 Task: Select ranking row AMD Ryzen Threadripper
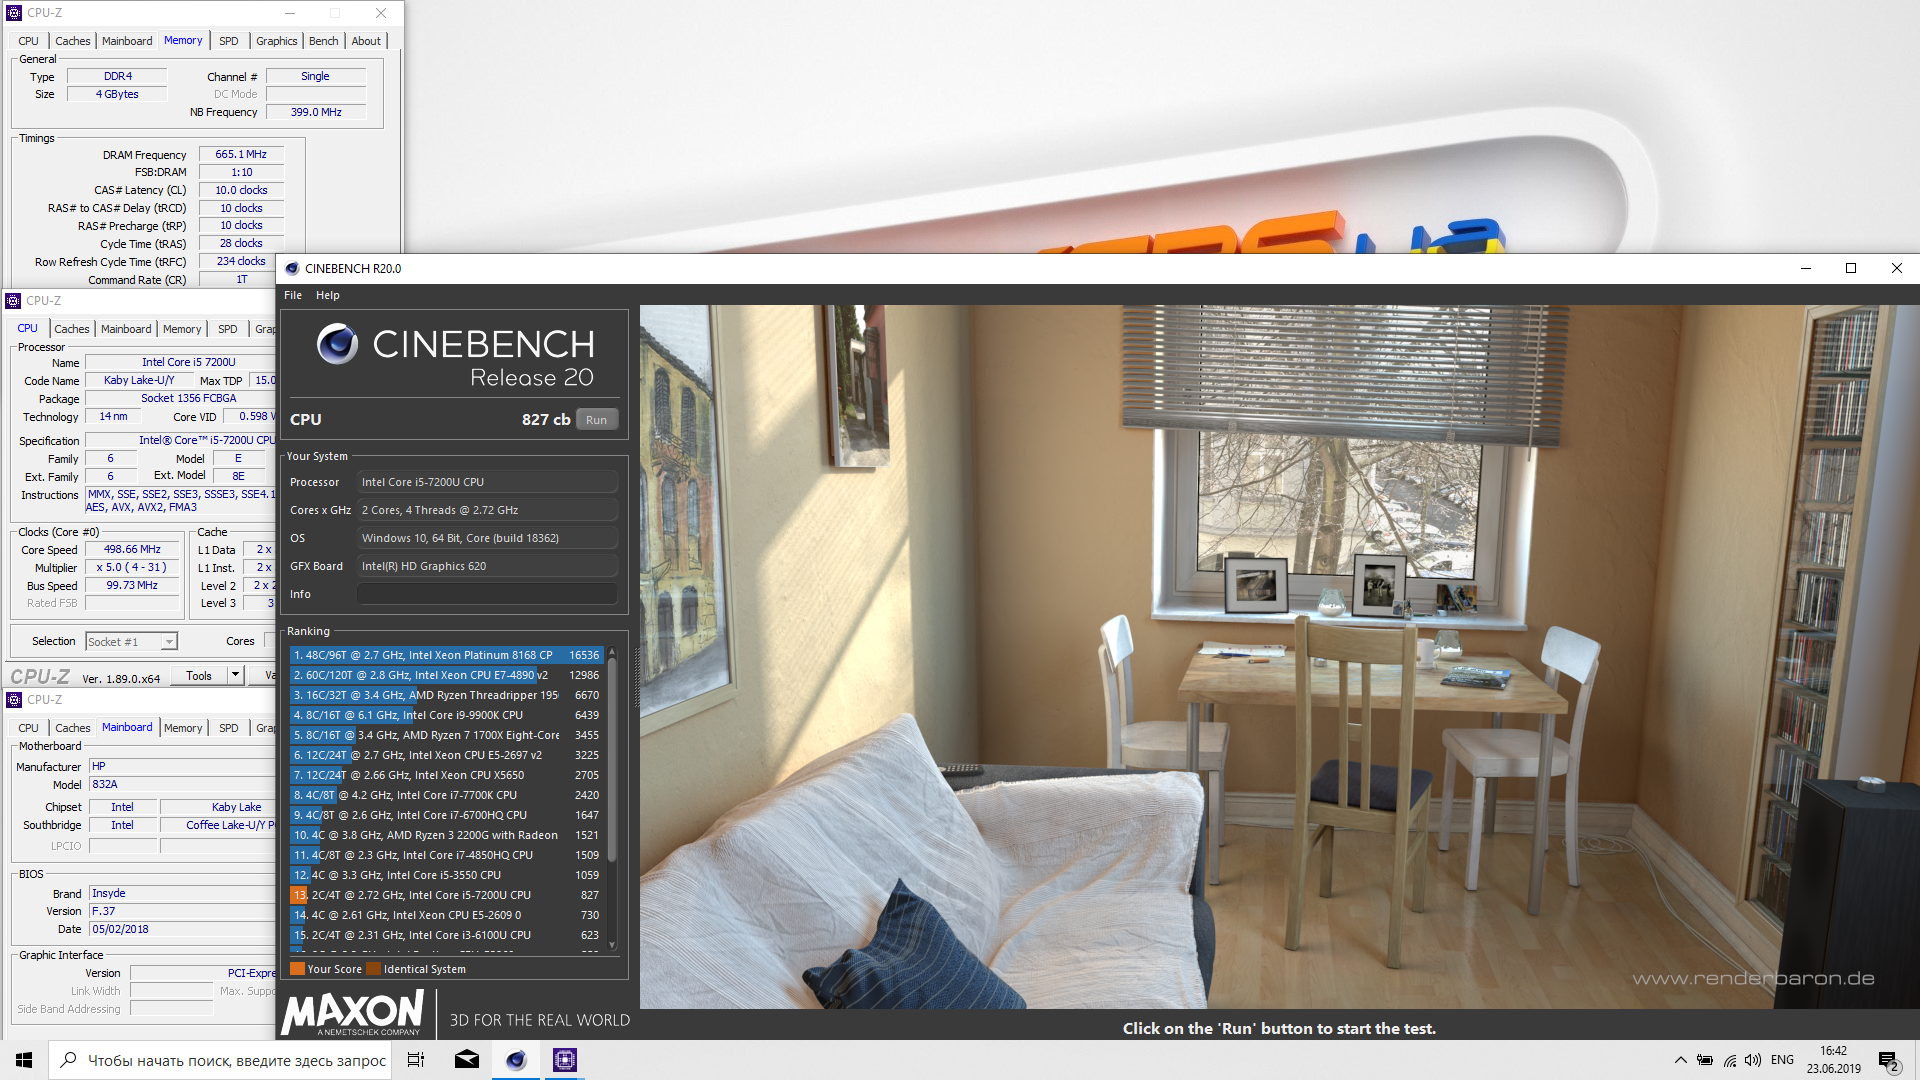[x=446, y=695]
